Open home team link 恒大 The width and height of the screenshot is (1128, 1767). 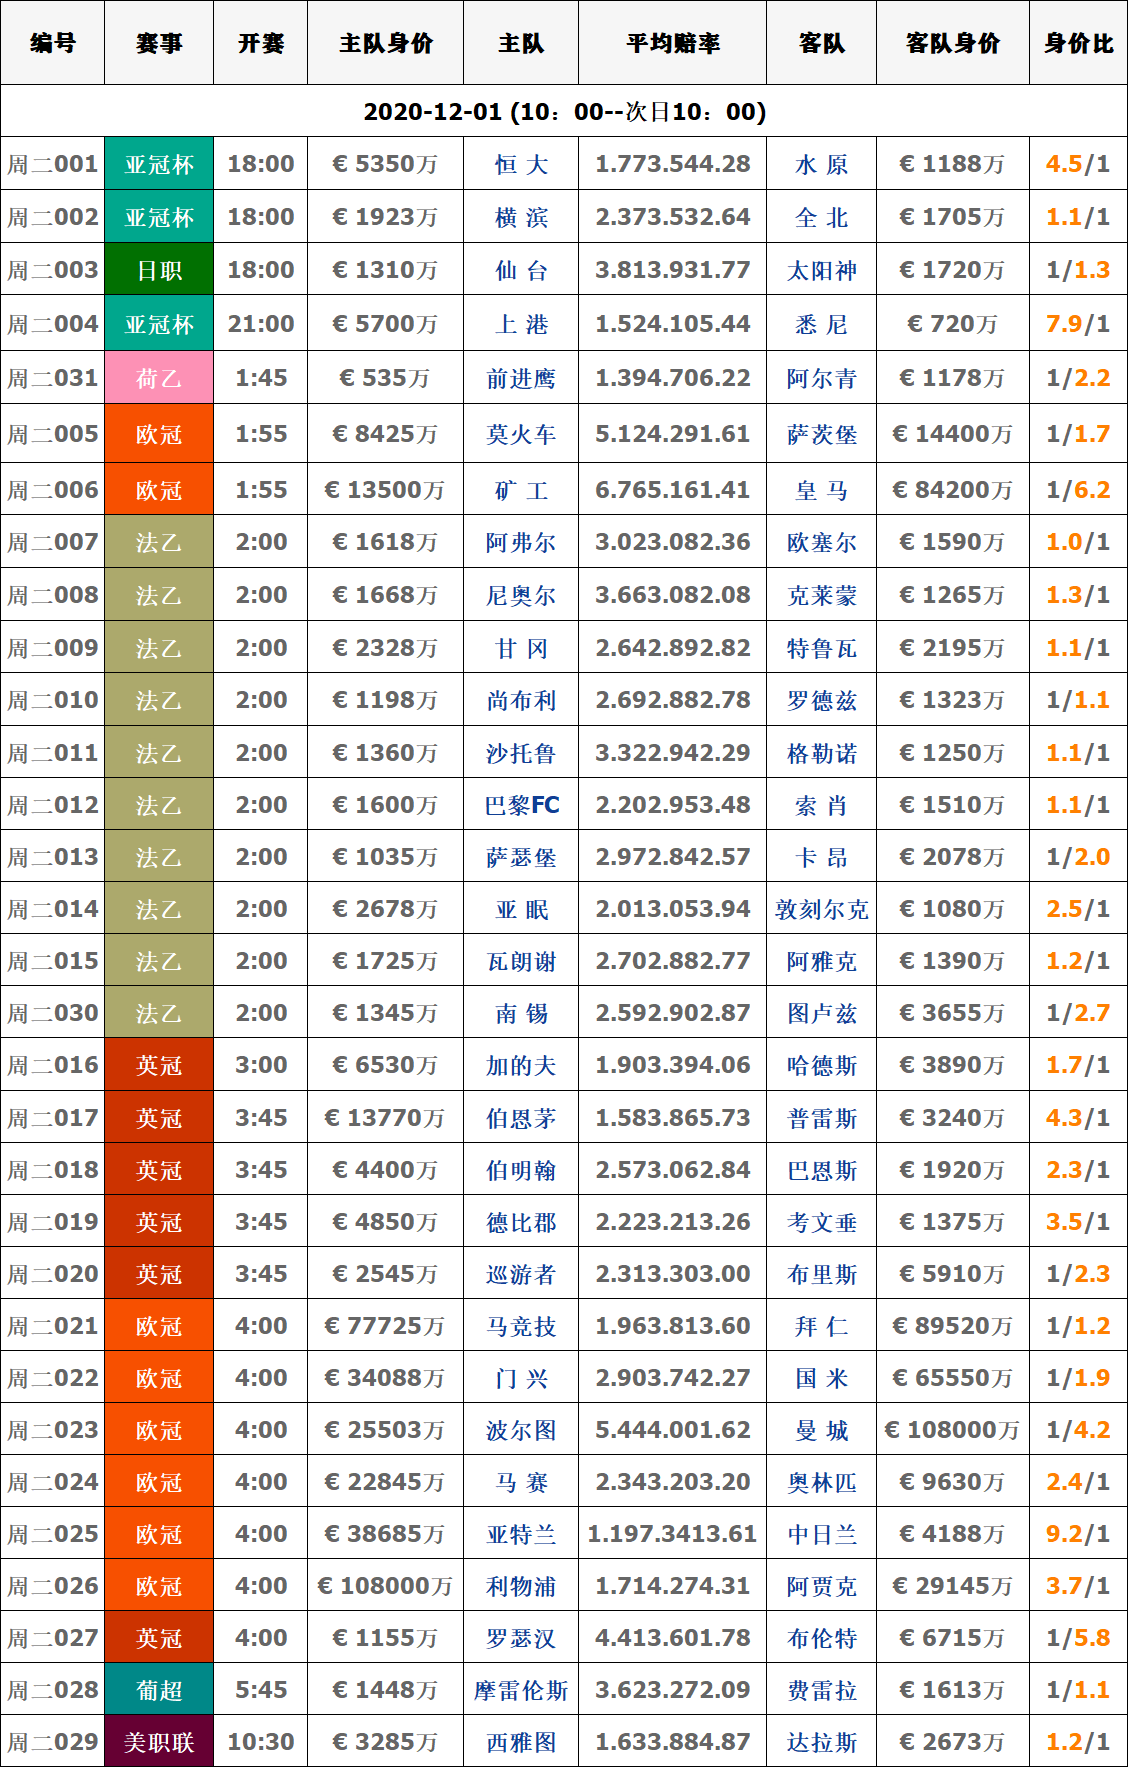click(521, 165)
